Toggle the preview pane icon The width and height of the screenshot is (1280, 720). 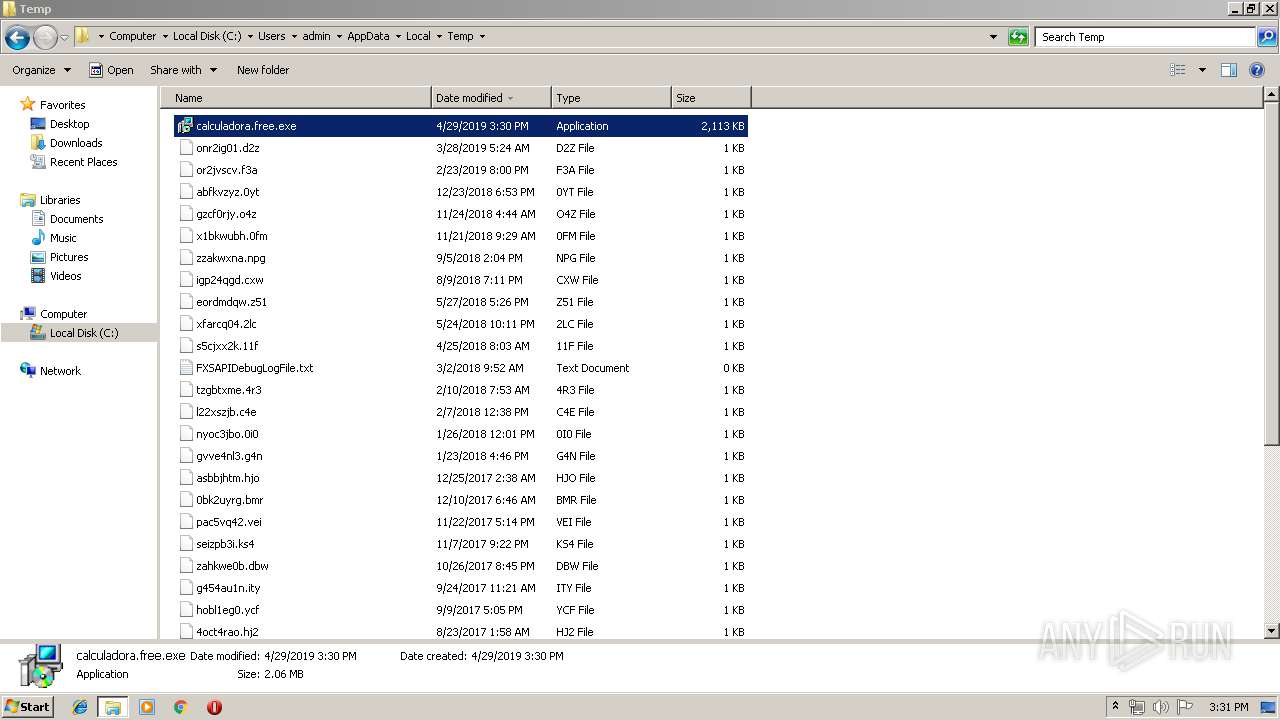[1229, 70]
